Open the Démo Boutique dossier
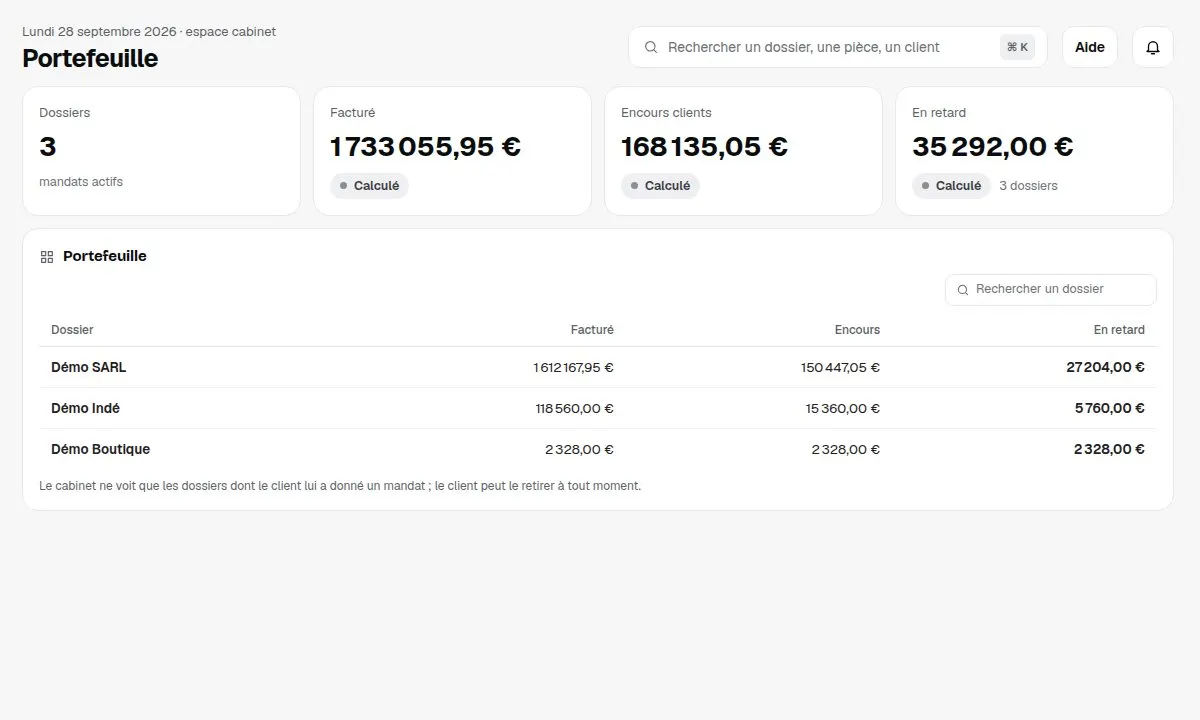Screen dimensions: 1200x720 pyautogui.click(x=598, y=449)
